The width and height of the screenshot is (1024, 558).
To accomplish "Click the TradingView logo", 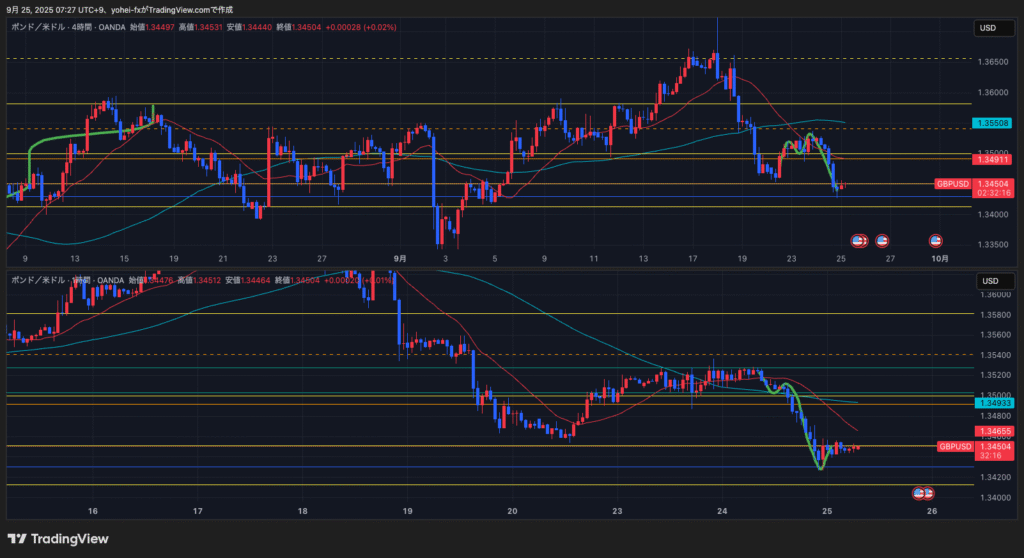I will 60,539.
